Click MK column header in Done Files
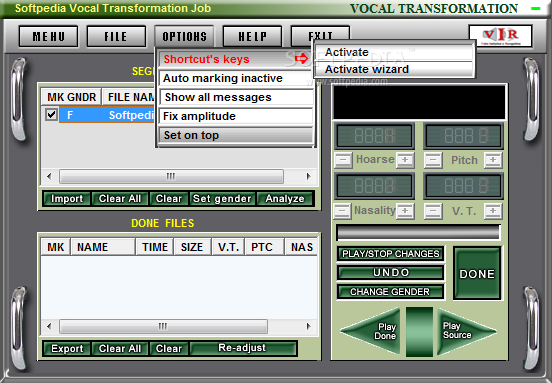552x383 pixels. [56, 247]
